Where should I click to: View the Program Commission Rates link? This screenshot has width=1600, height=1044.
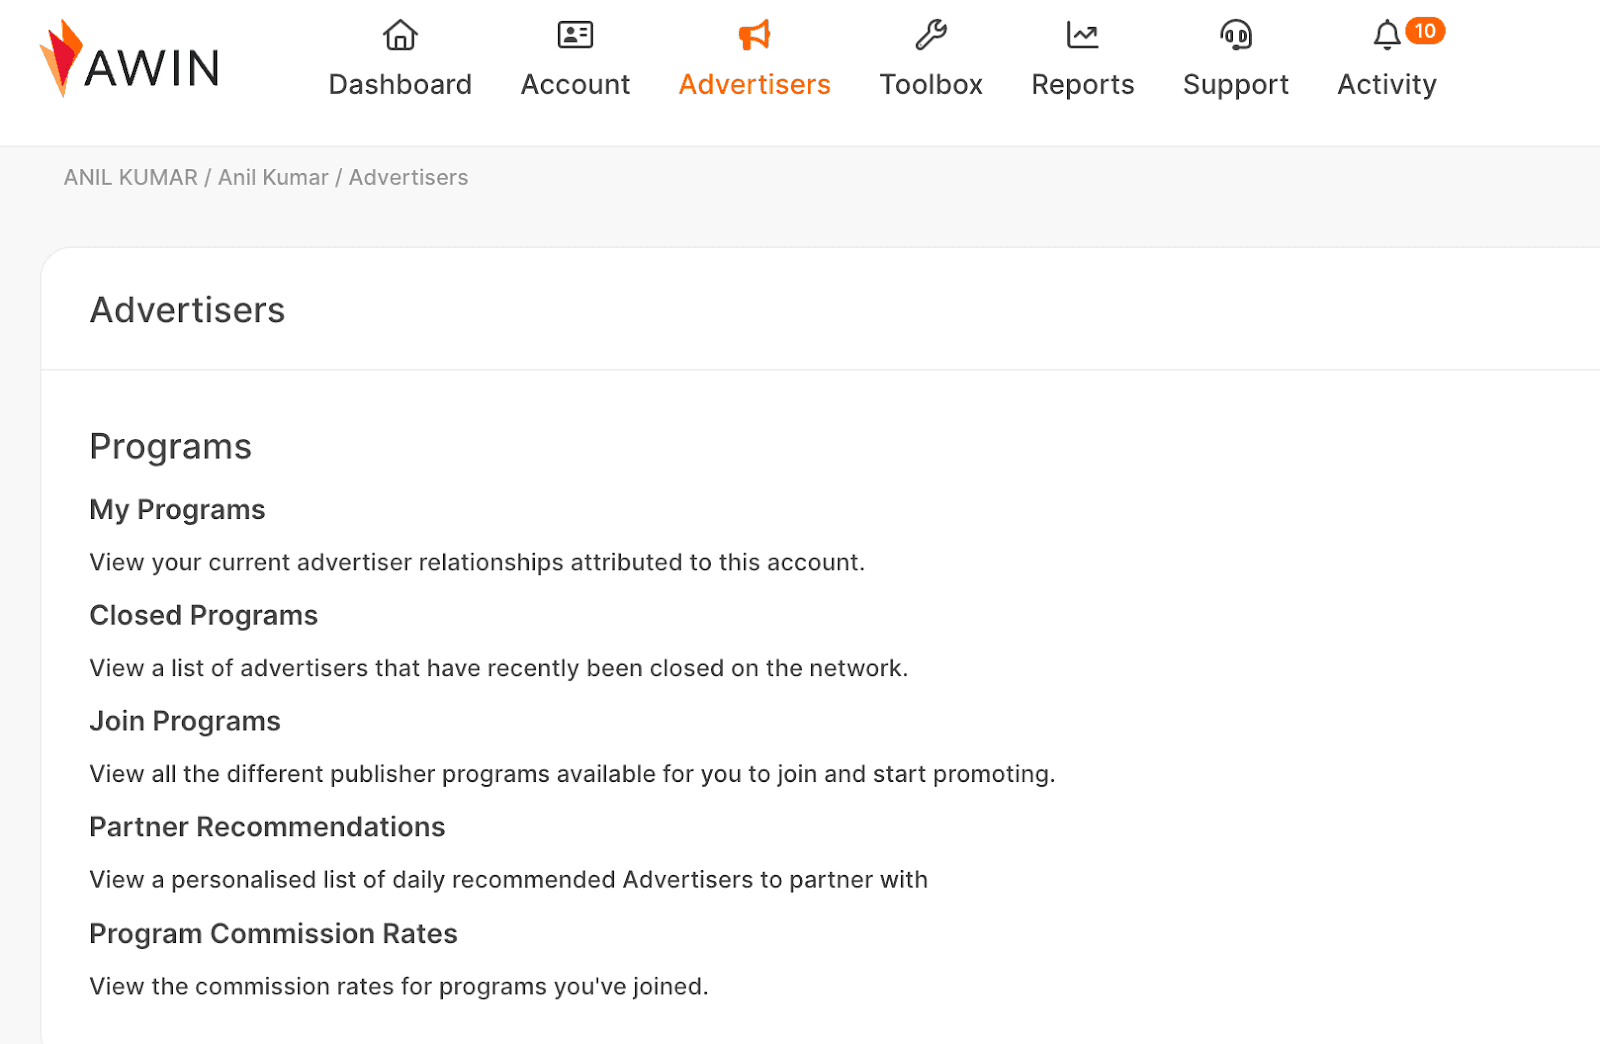click(x=273, y=934)
